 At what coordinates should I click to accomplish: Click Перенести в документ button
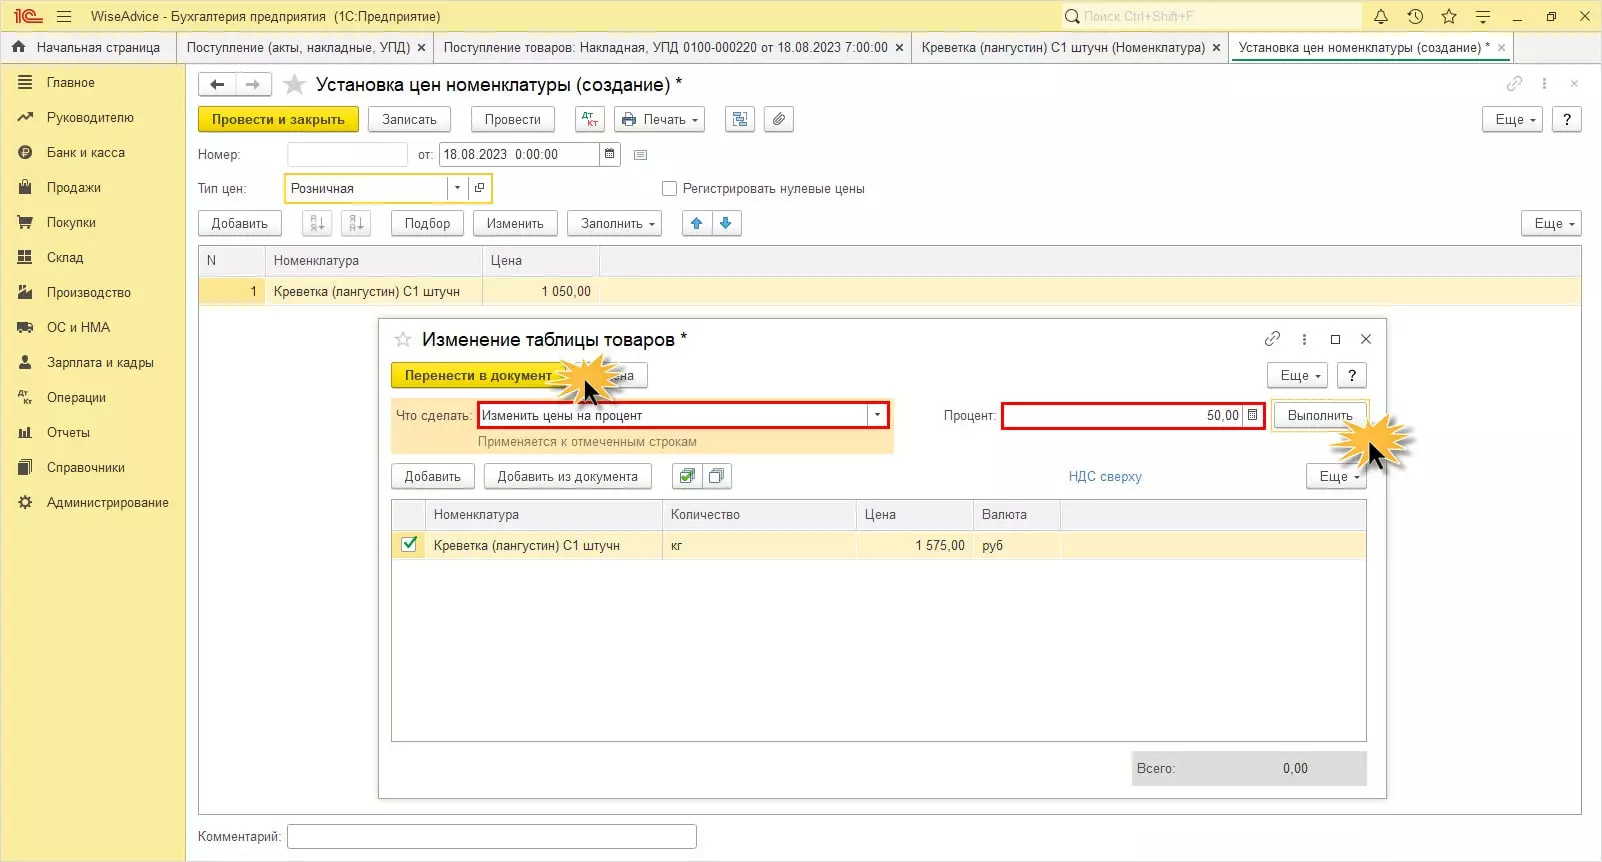click(477, 375)
